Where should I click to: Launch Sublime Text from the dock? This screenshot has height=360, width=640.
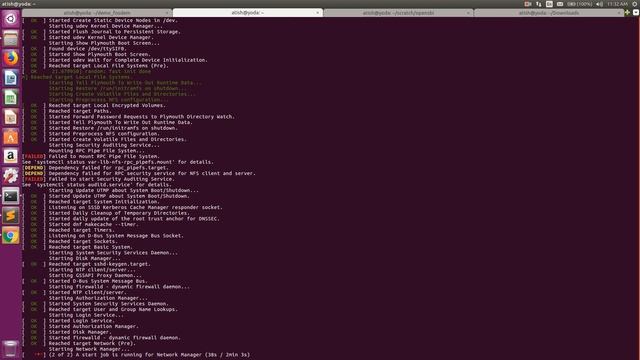click(x=11, y=216)
